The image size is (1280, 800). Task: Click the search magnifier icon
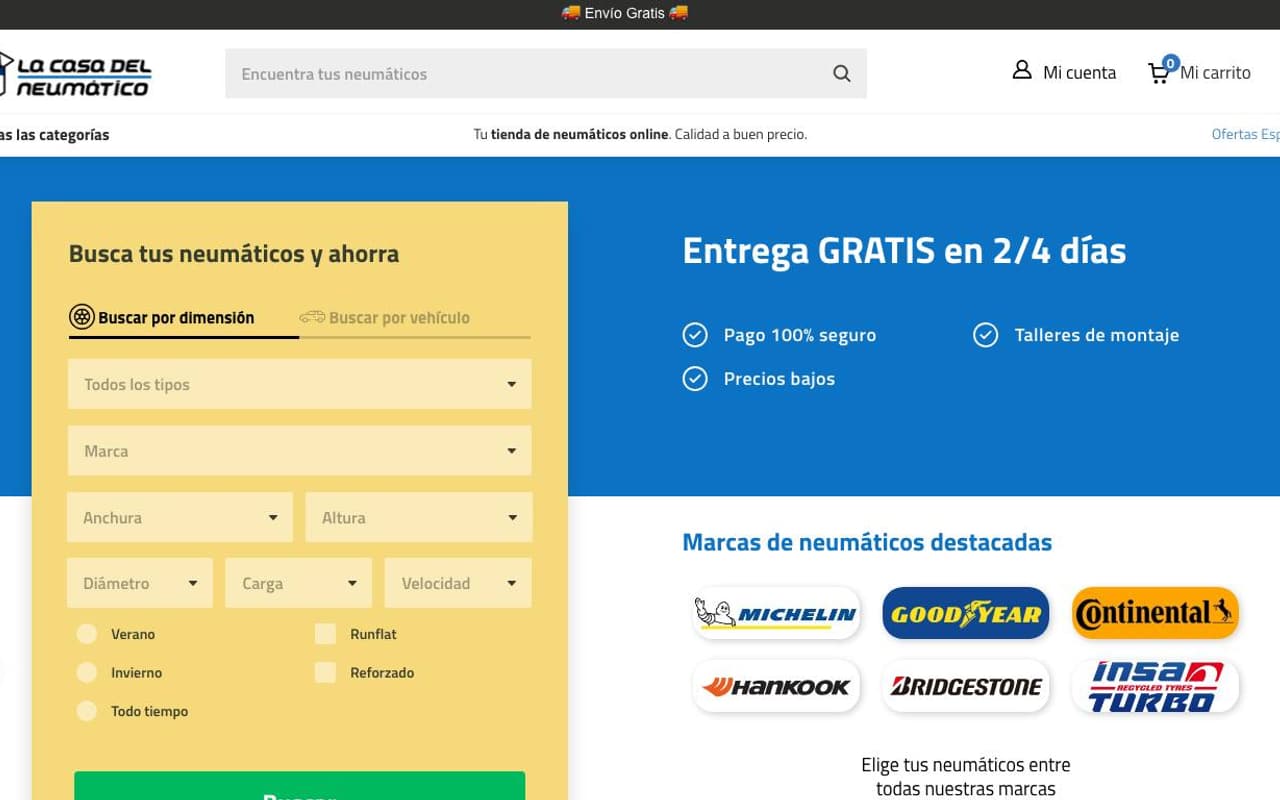click(x=842, y=73)
